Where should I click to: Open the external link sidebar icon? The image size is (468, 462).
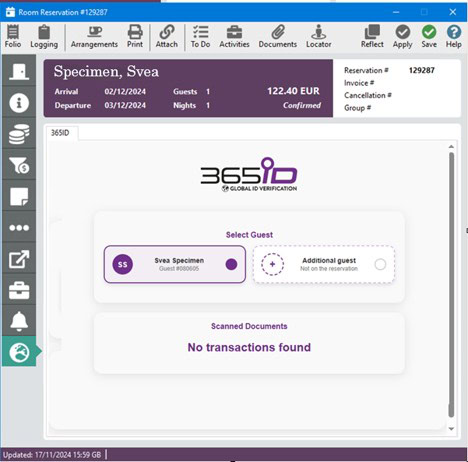[19, 259]
